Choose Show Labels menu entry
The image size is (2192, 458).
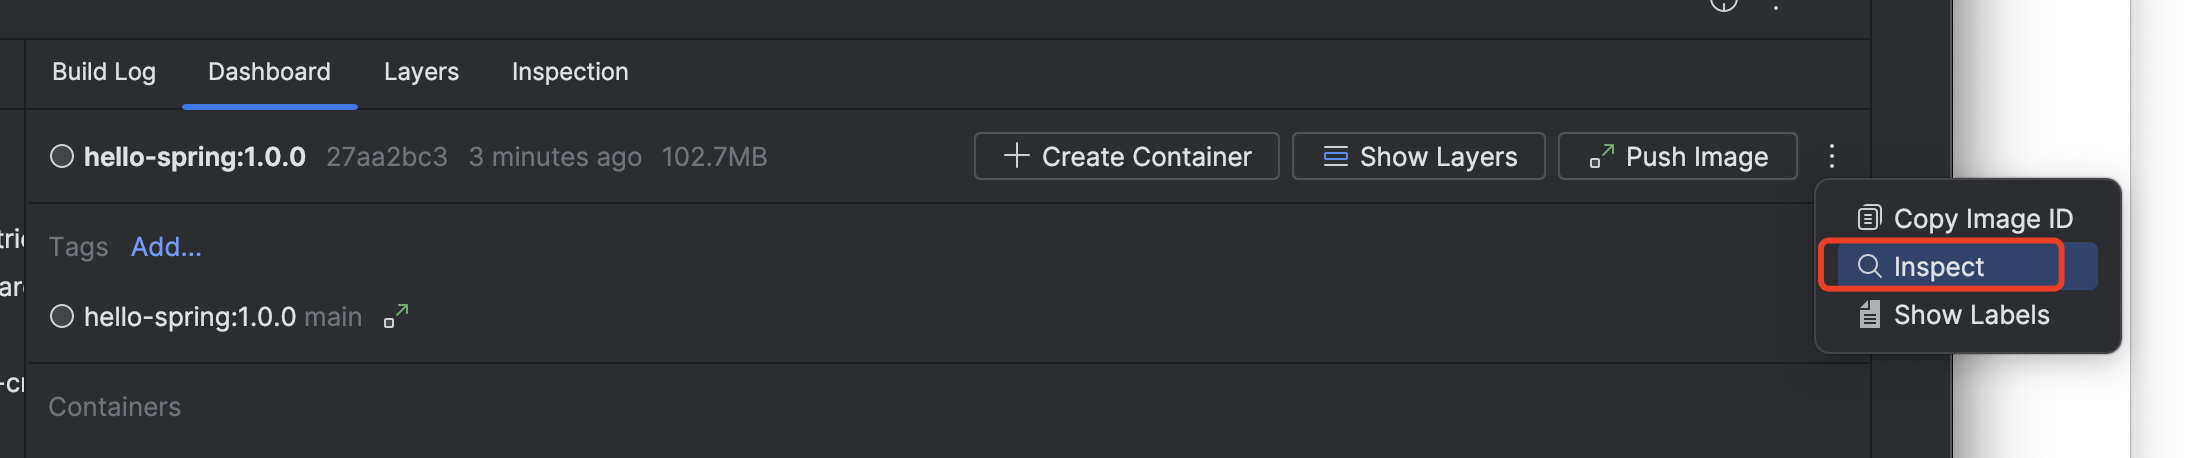coord(1954,315)
